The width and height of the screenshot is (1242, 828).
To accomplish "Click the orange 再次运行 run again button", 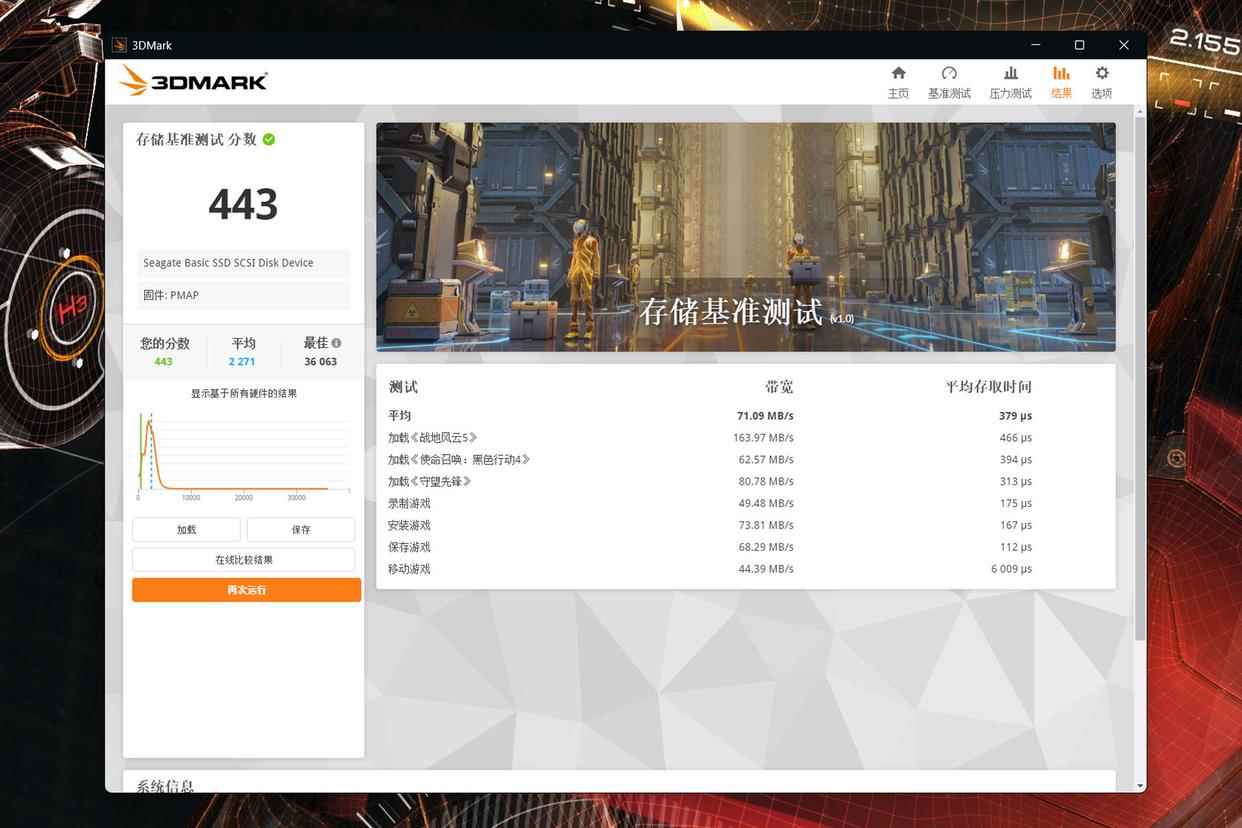I will [x=246, y=590].
